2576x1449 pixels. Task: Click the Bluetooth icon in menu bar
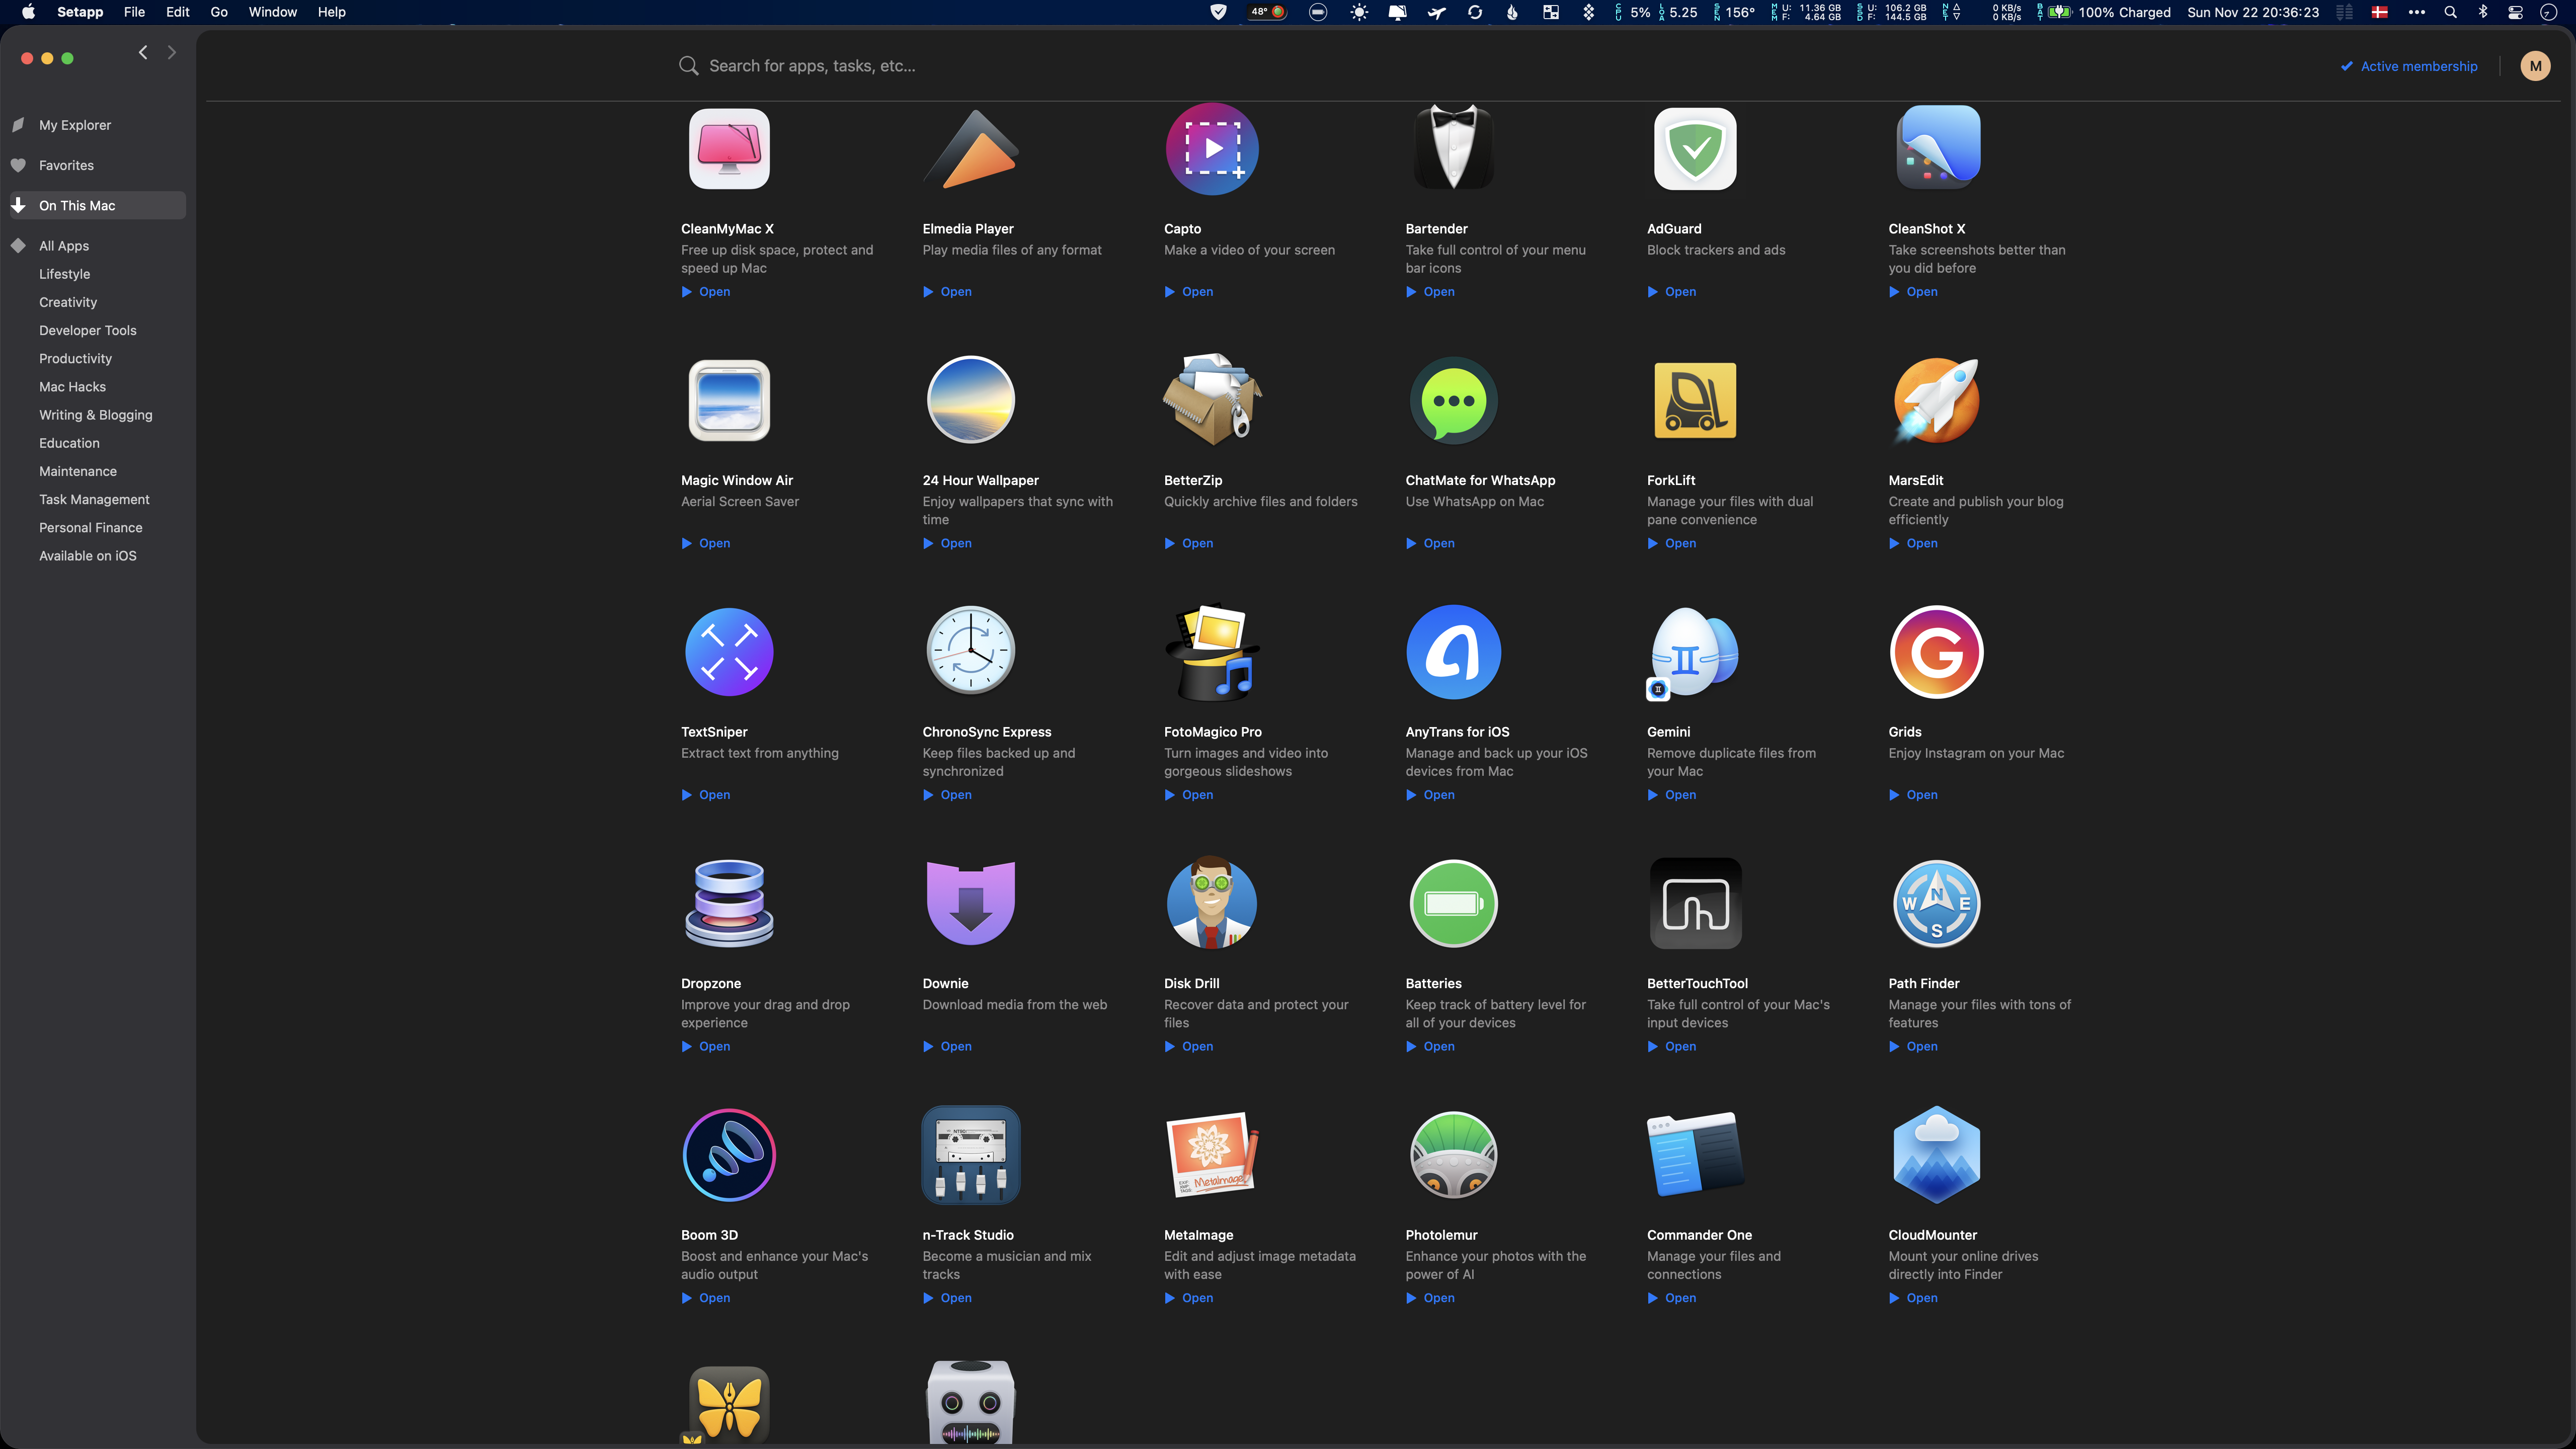(x=2482, y=12)
